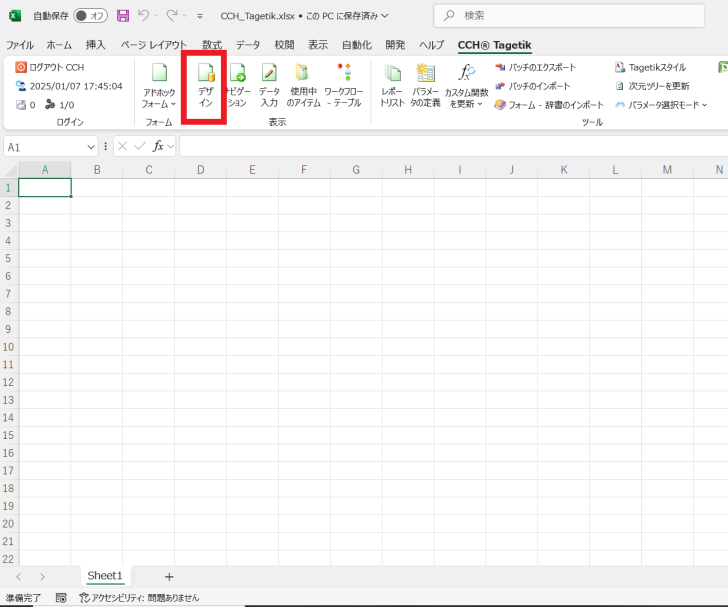The image size is (728, 607).
Task: Click the ワークフローテーブル (Workflow Table) icon
Action: tap(343, 85)
